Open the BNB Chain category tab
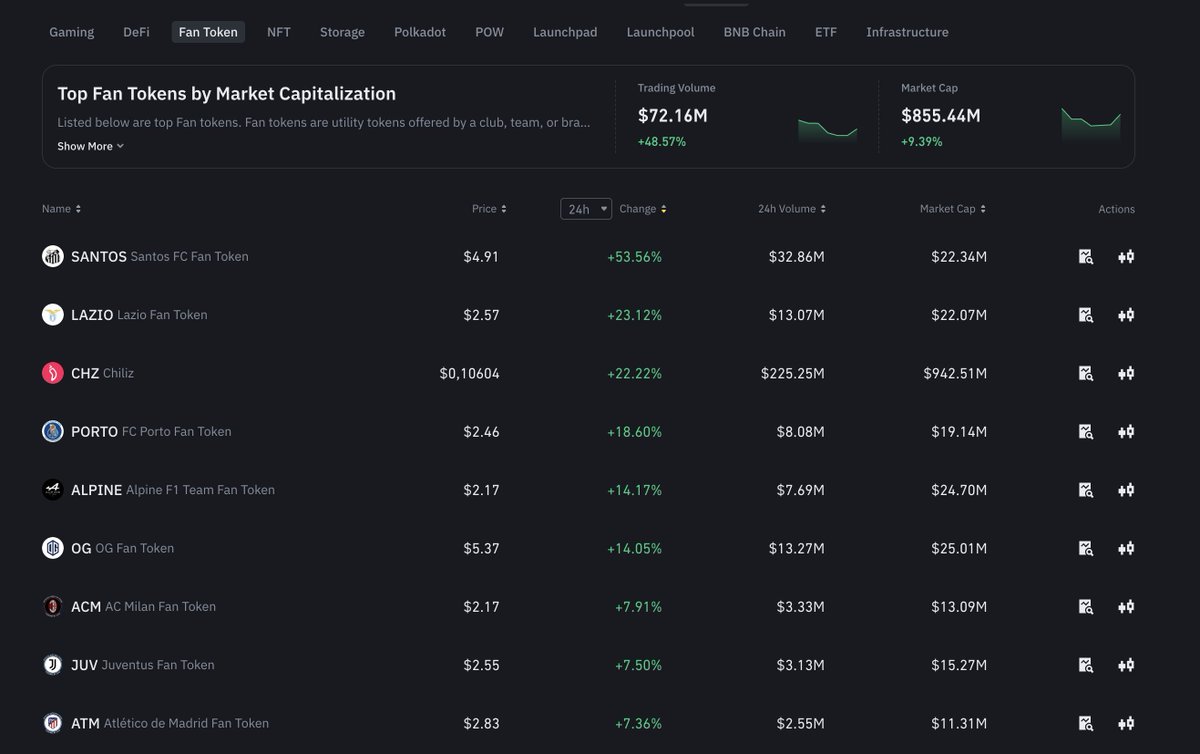This screenshot has width=1200, height=754. [754, 32]
